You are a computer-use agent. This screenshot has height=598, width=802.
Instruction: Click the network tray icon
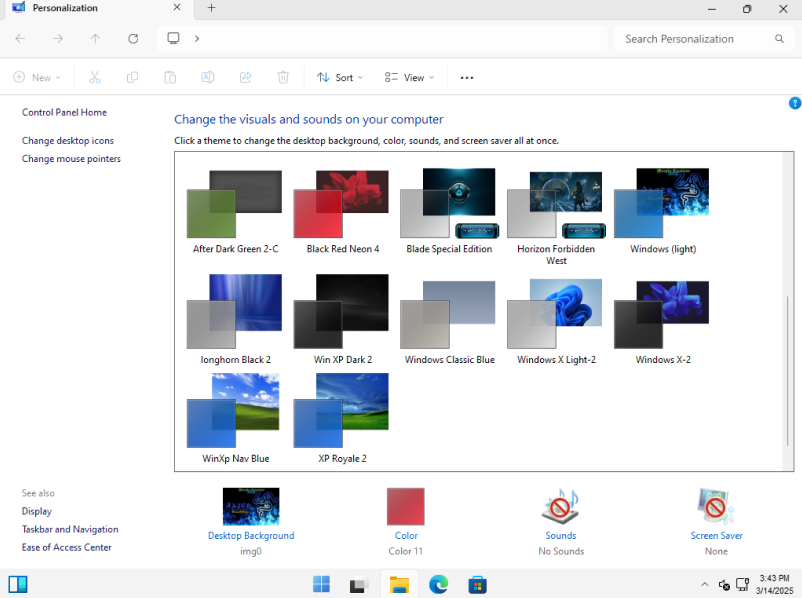coord(742,584)
